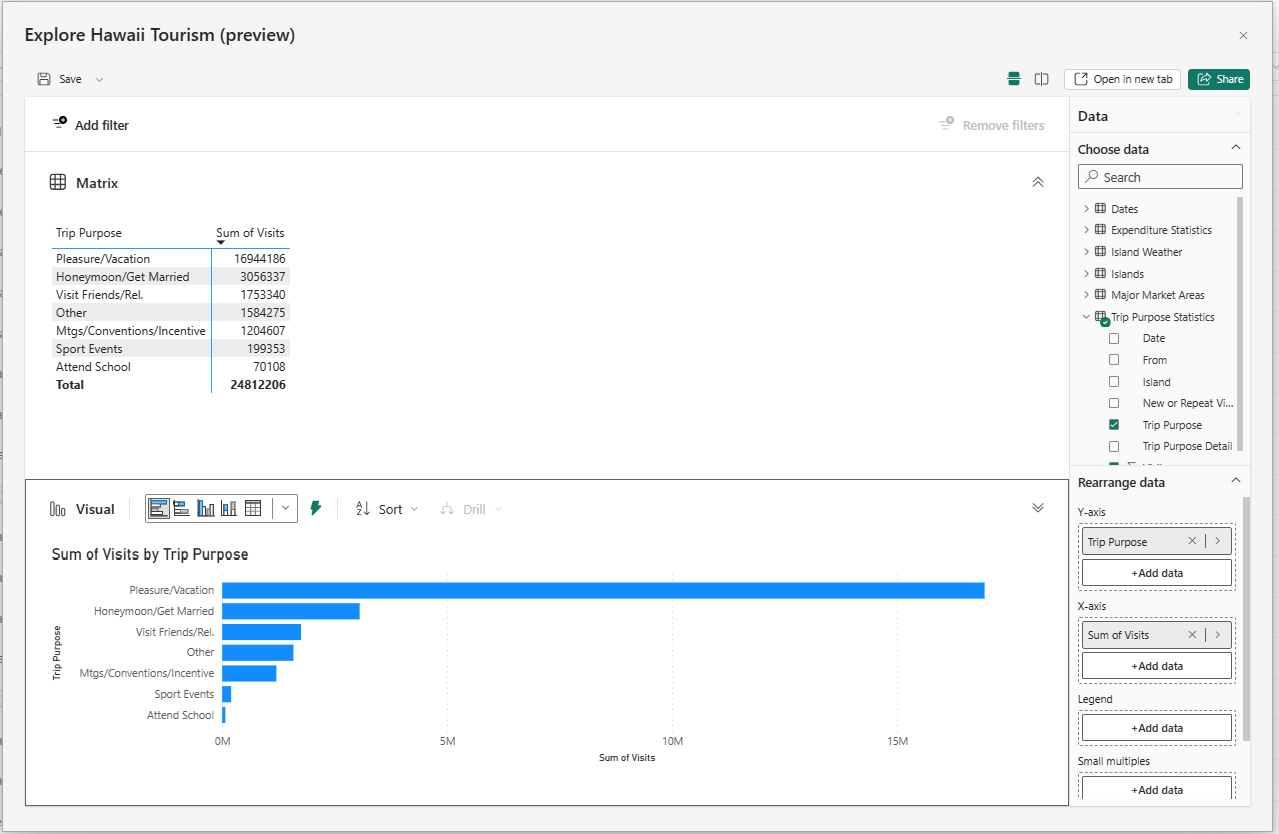The height and width of the screenshot is (834, 1279).
Task: Click the Pleasure/Vacation bar in chart
Action: pyautogui.click(x=603, y=590)
